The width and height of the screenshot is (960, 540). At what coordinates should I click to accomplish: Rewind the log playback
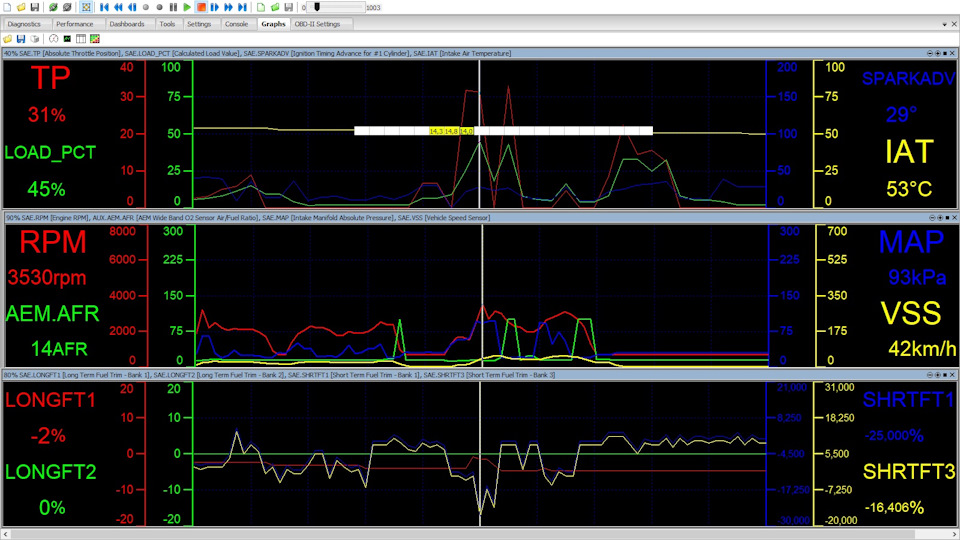(118, 7)
